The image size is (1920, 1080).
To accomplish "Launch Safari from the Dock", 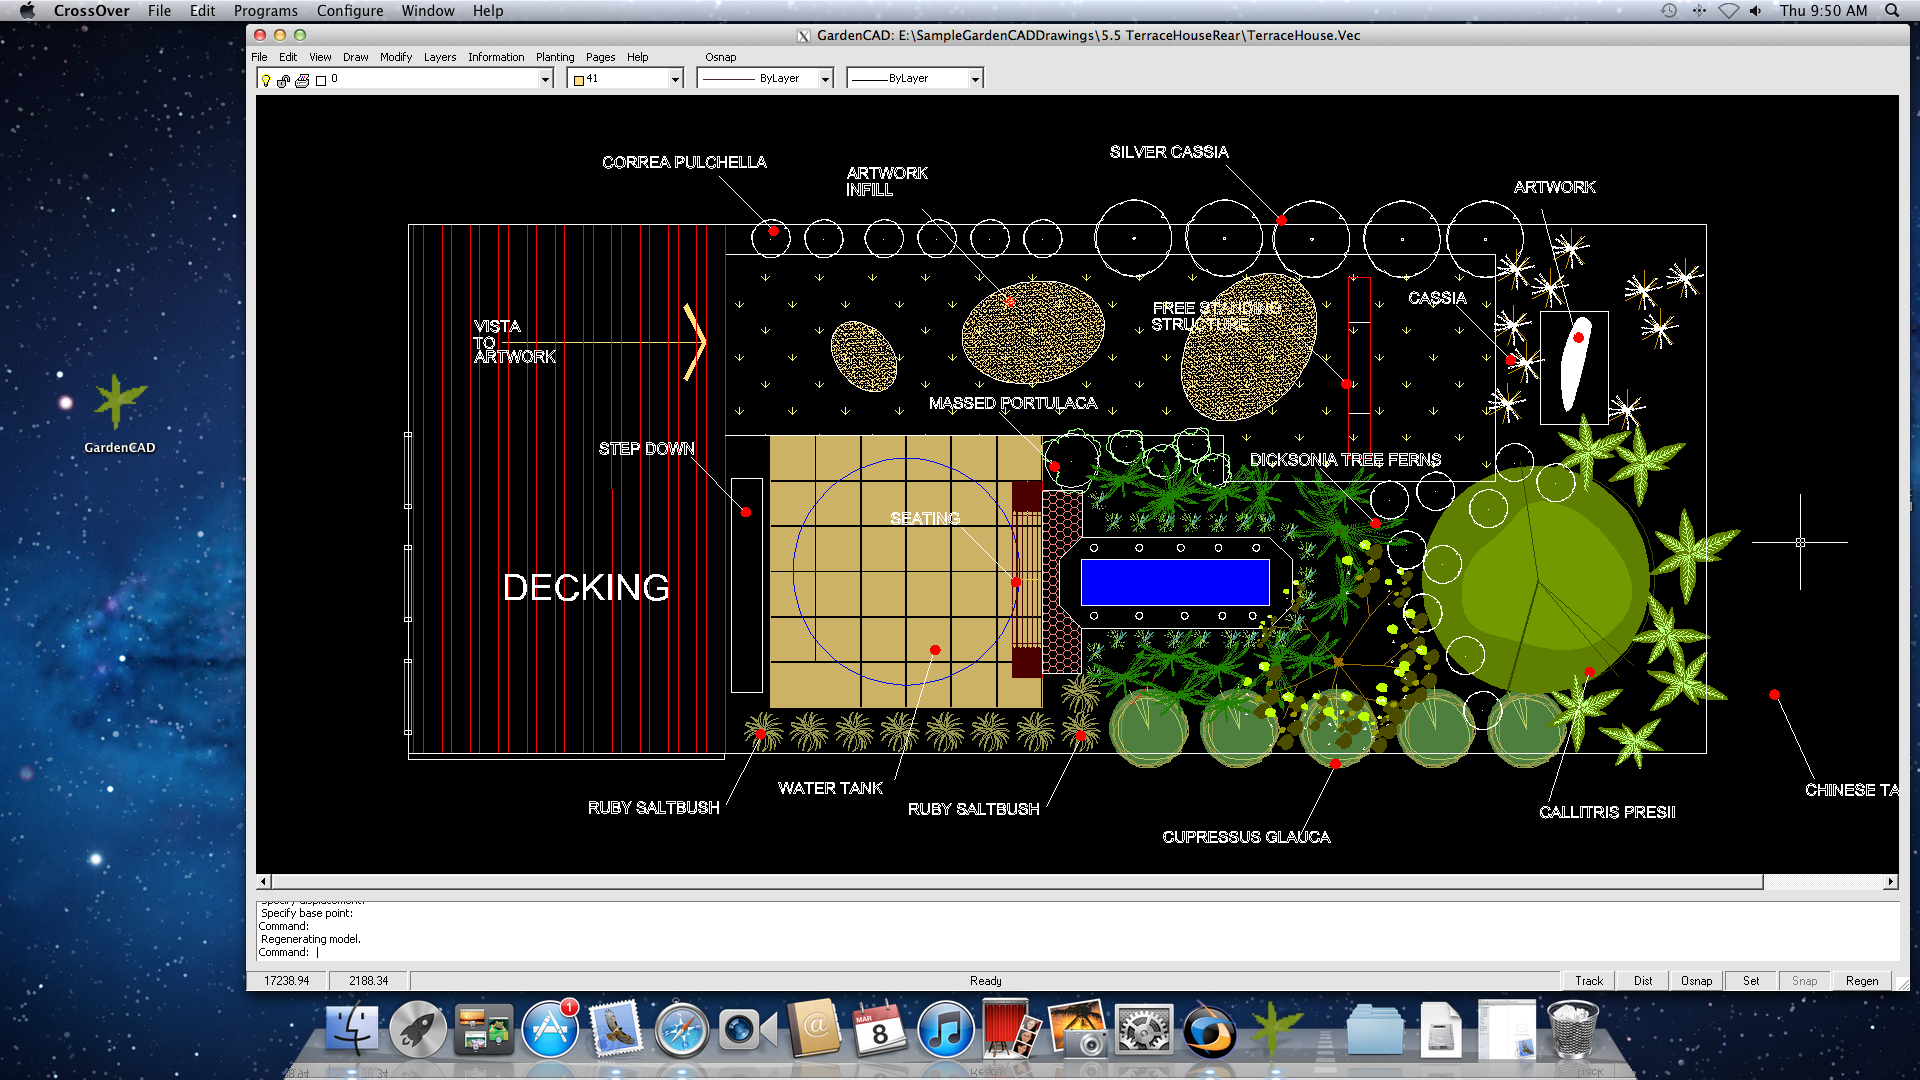I will pos(683,1030).
